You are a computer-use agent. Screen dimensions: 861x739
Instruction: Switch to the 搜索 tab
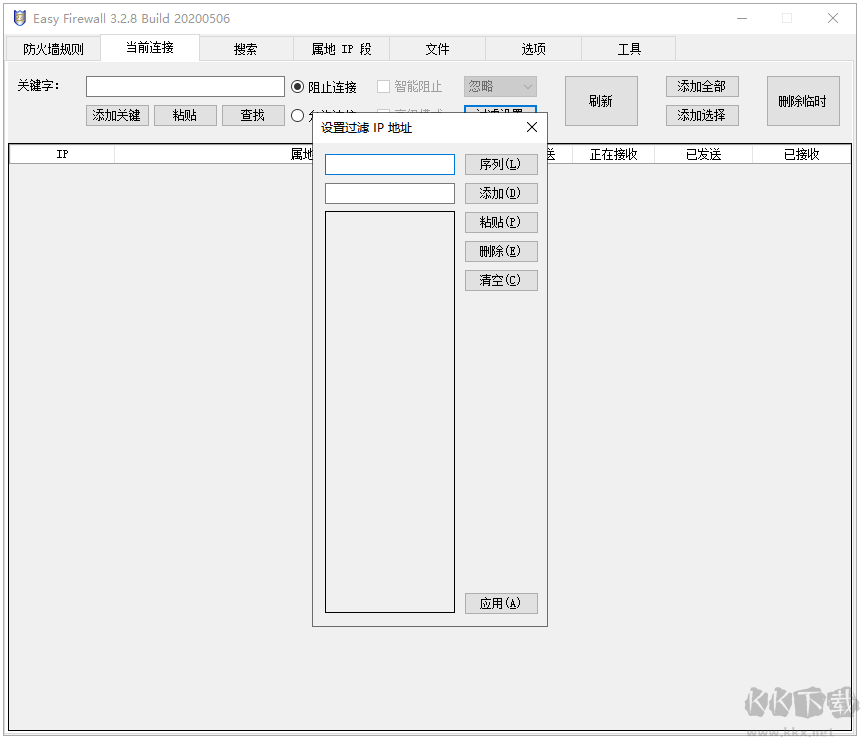click(x=245, y=48)
